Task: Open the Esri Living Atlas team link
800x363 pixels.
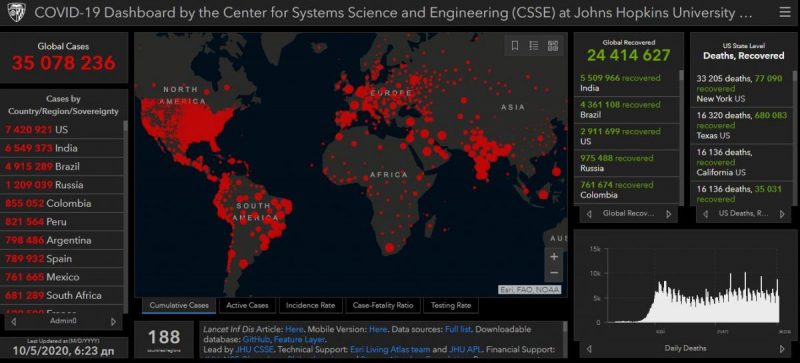Action: coord(390,350)
